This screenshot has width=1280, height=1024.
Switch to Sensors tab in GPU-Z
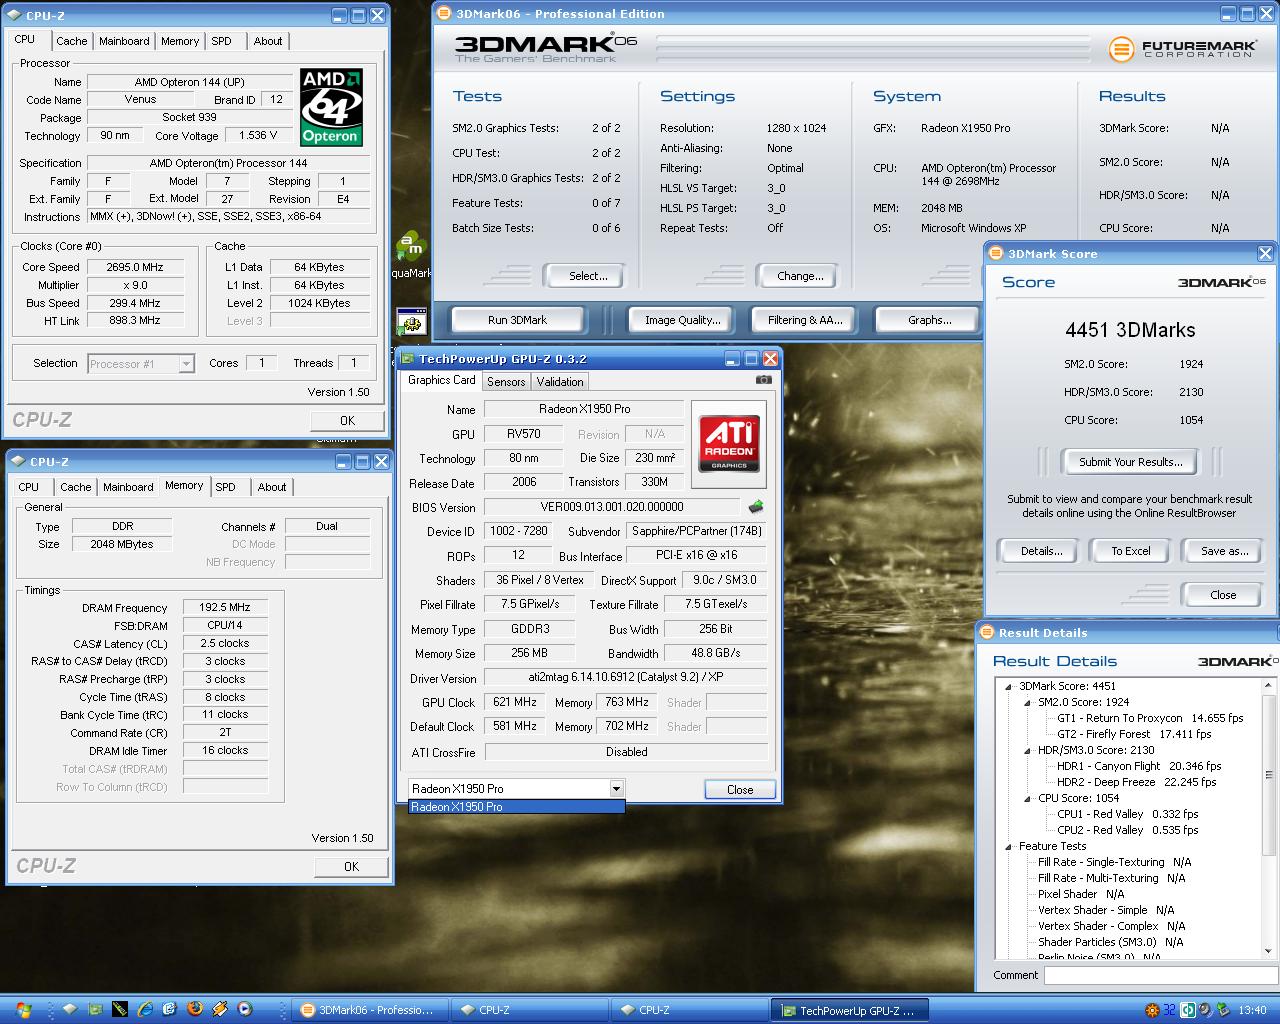click(506, 382)
